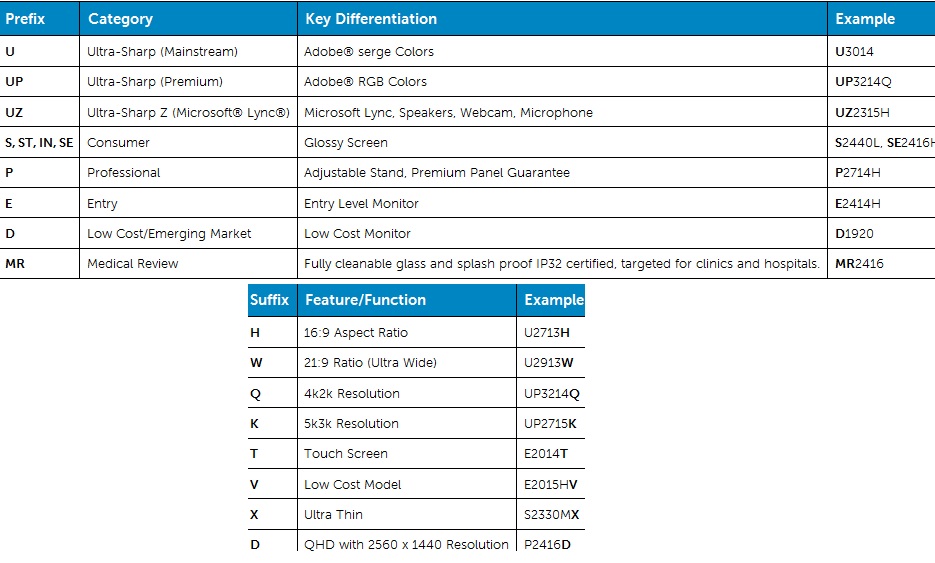Click 'Microsoft Lync, Speakers, Webcam, Microphone' text
The width and height of the screenshot is (935, 563).
point(448,113)
